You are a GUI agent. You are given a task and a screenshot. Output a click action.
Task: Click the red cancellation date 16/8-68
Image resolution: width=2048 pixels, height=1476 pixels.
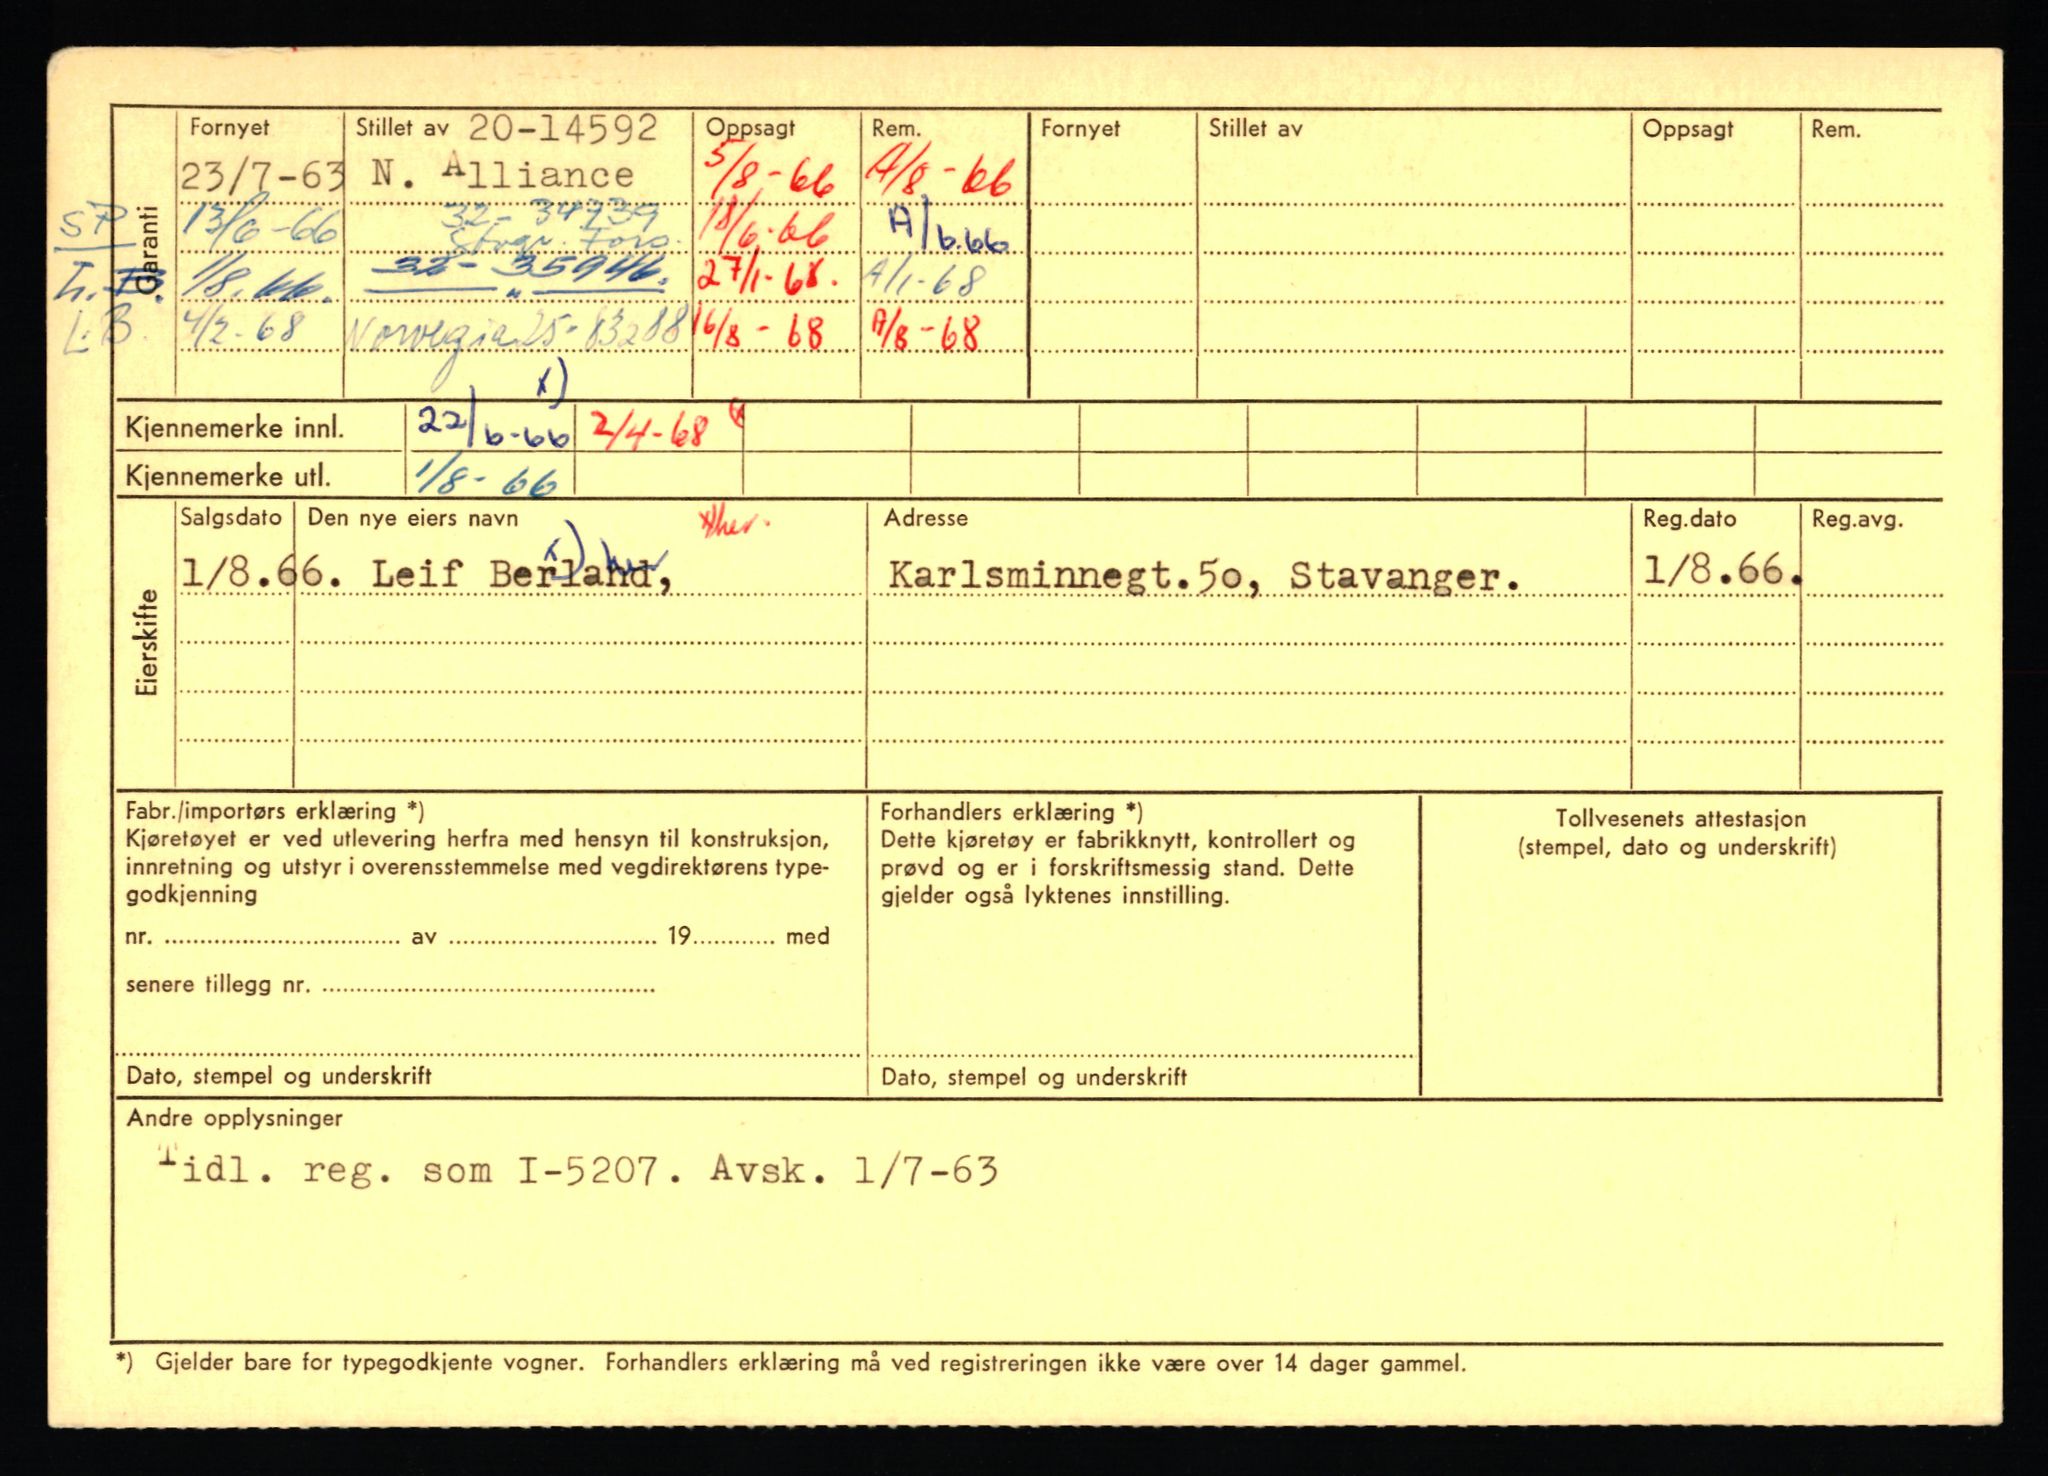coord(762,329)
